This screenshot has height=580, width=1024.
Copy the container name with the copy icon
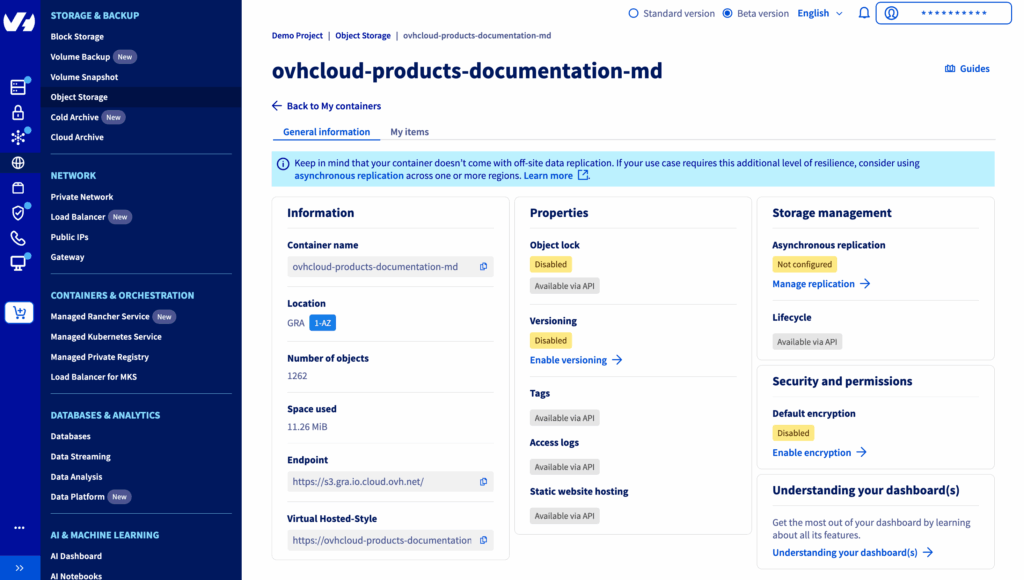click(483, 267)
